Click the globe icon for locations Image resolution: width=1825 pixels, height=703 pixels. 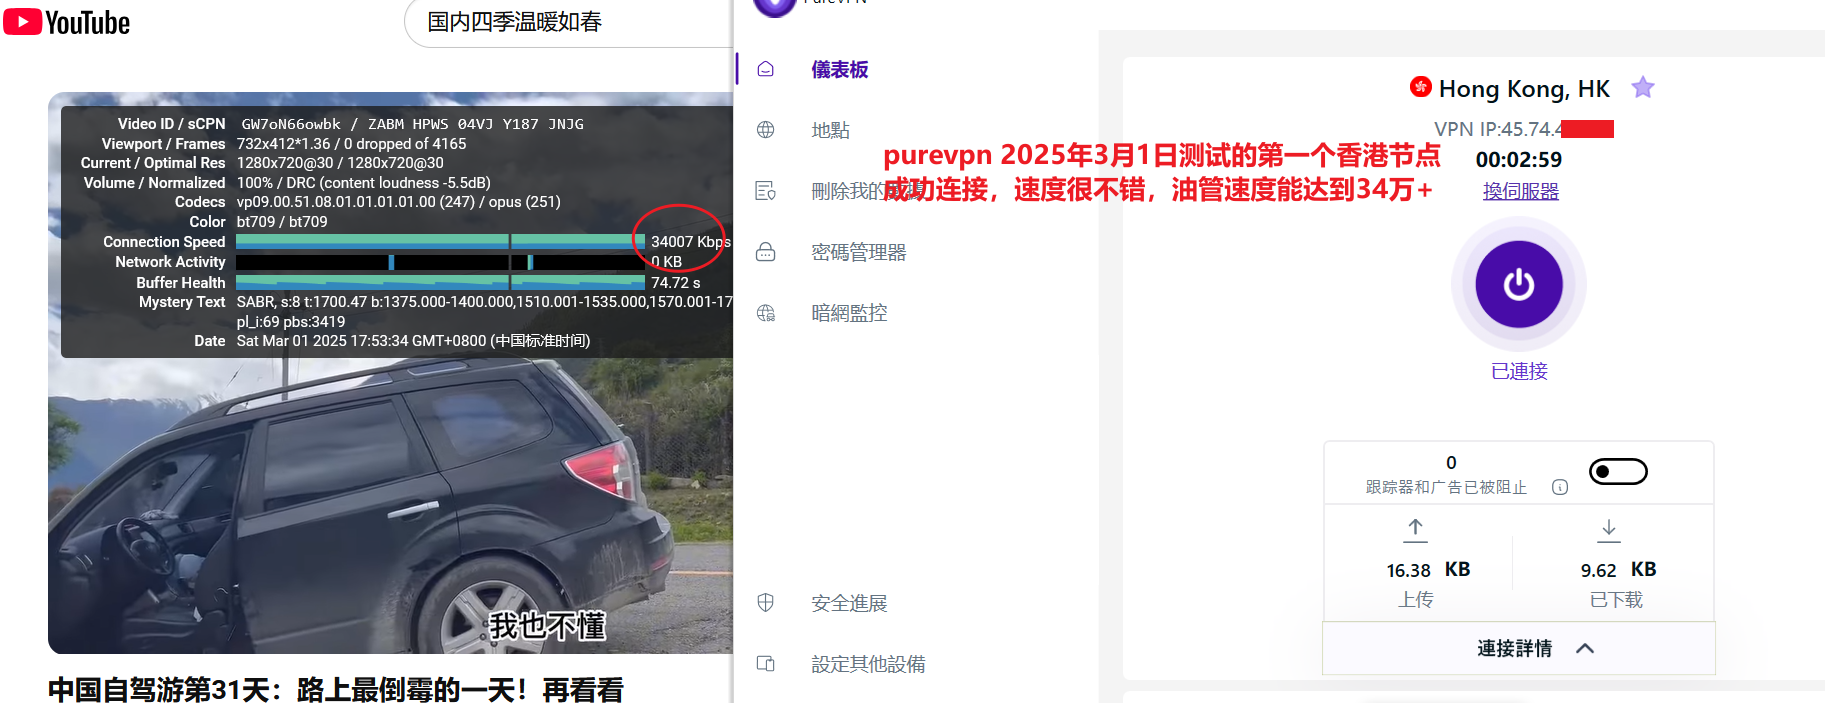click(766, 130)
